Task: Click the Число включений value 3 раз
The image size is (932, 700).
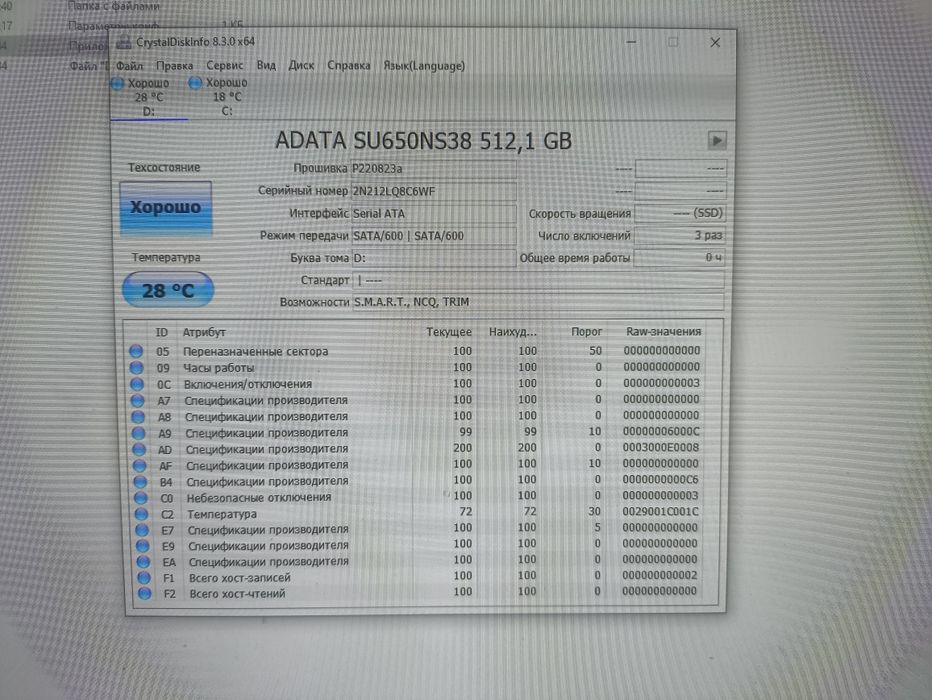Action: pyautogui.click(x=679, y=235)
